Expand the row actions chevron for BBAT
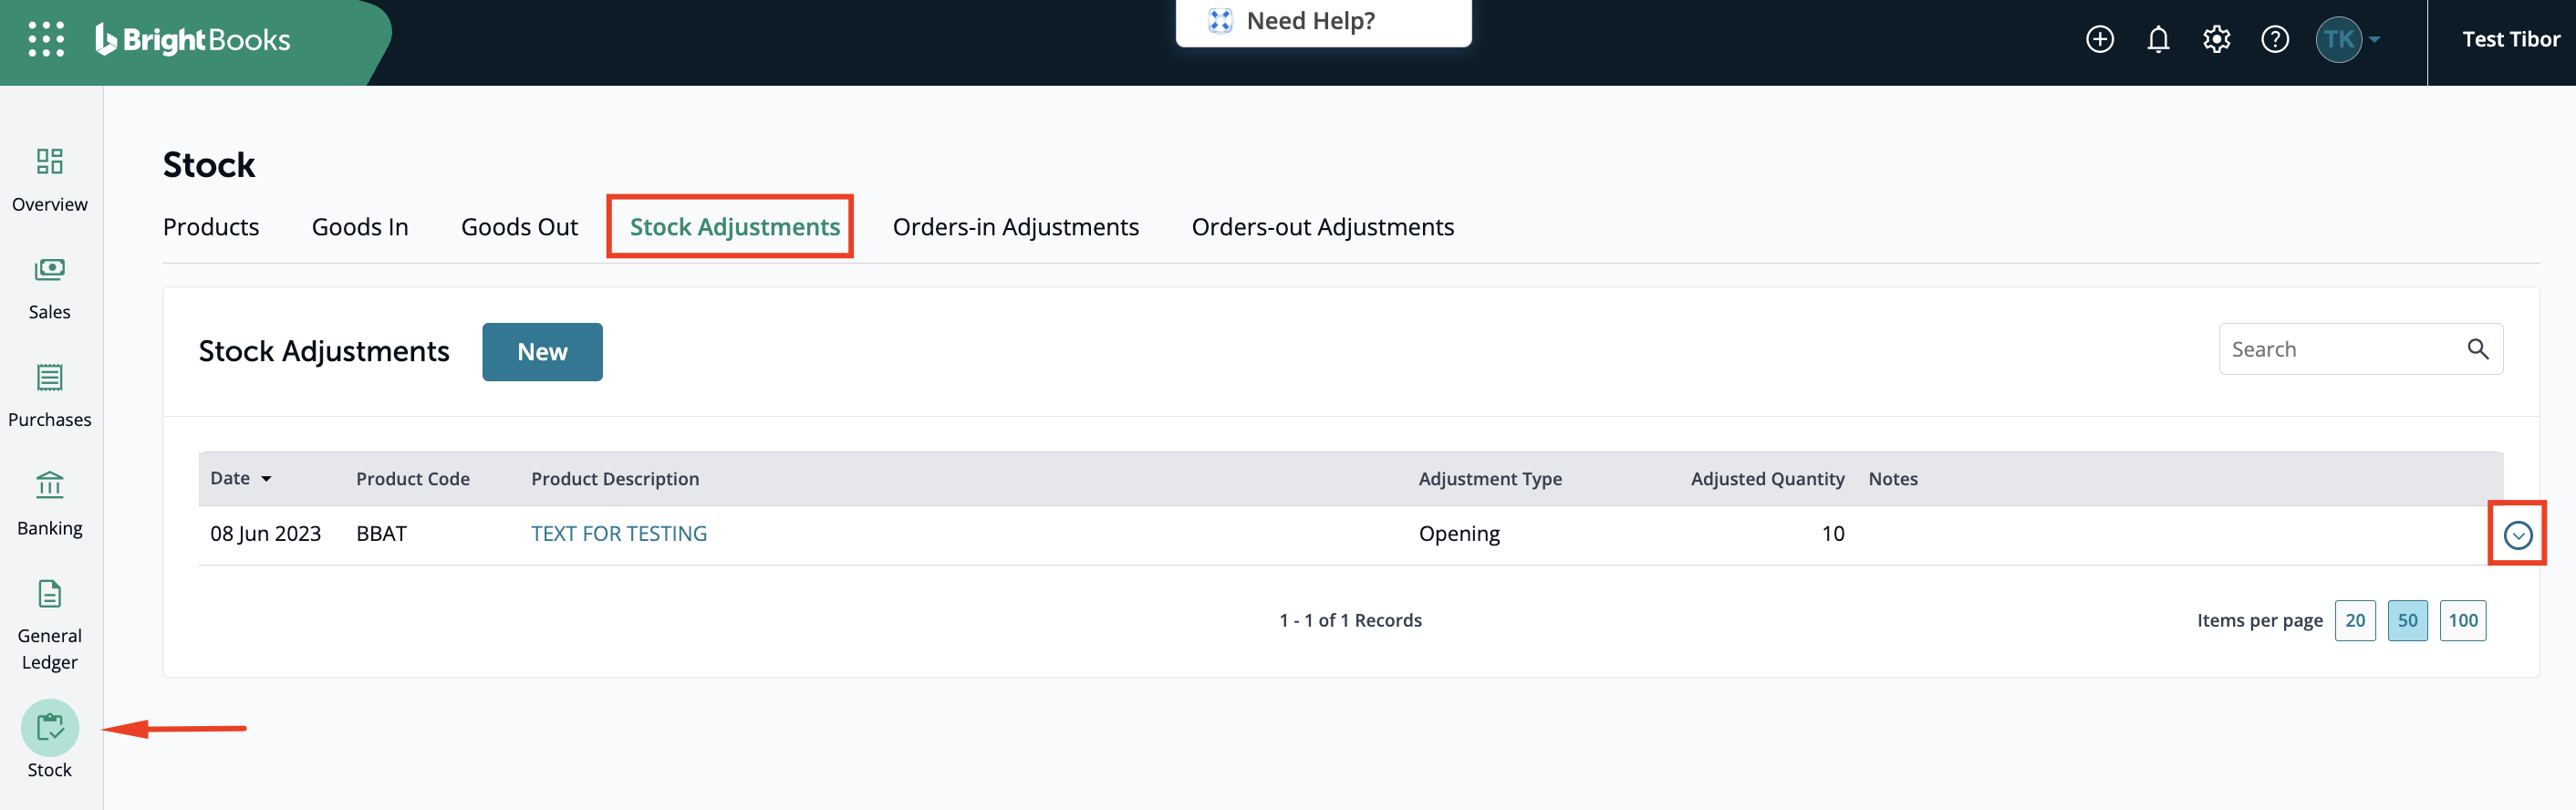 coord(2517,535)
